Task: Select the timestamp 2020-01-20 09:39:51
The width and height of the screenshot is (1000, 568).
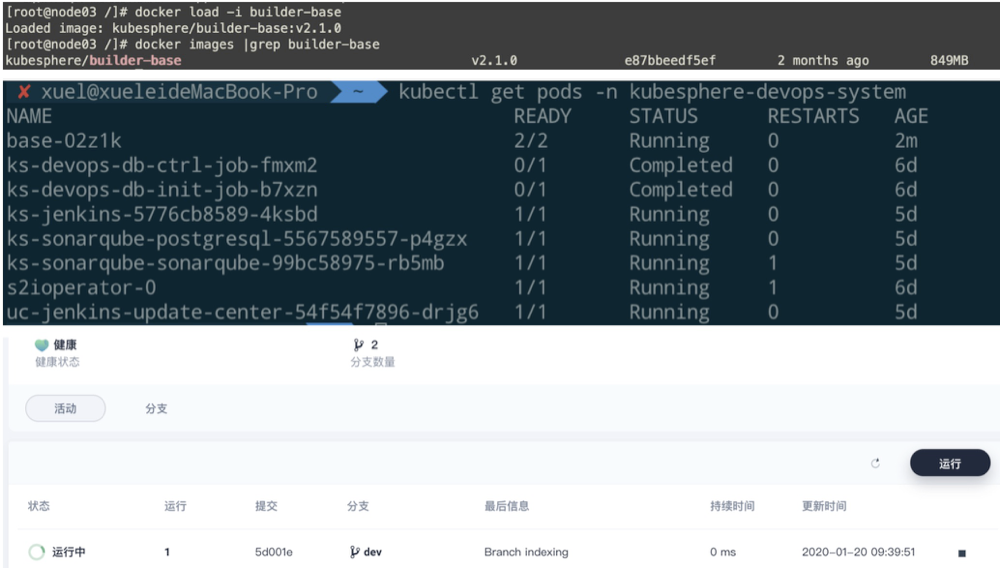Action: [x=858, y=552]
